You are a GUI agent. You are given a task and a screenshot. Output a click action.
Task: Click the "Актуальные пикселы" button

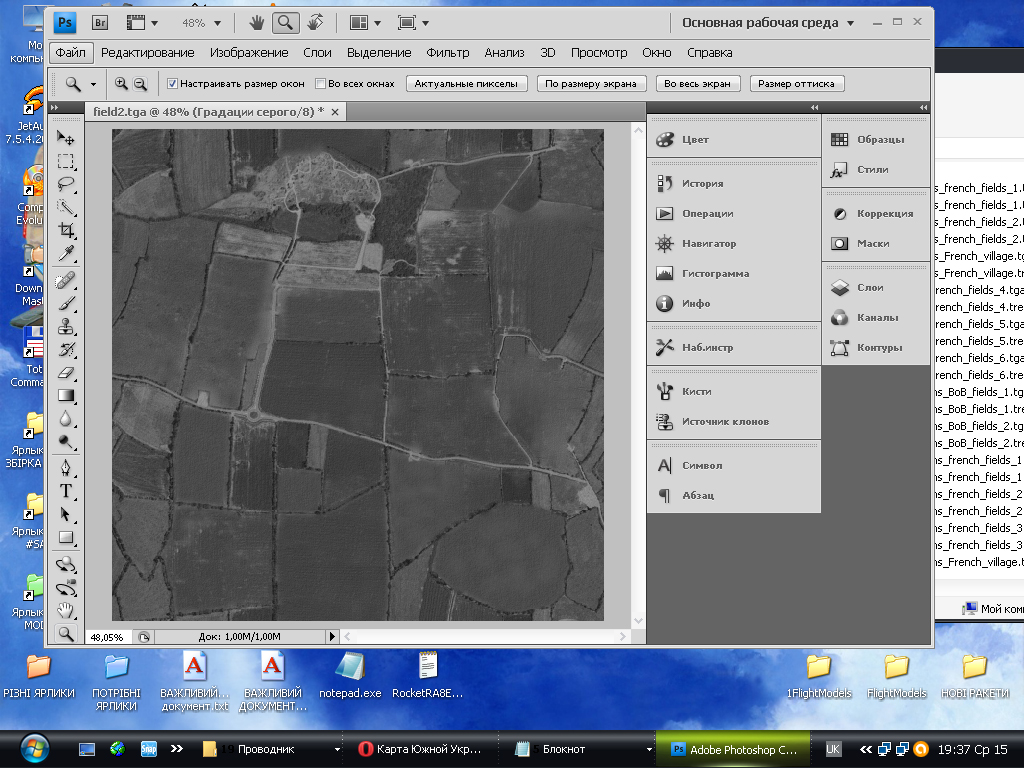click(466, 84)
